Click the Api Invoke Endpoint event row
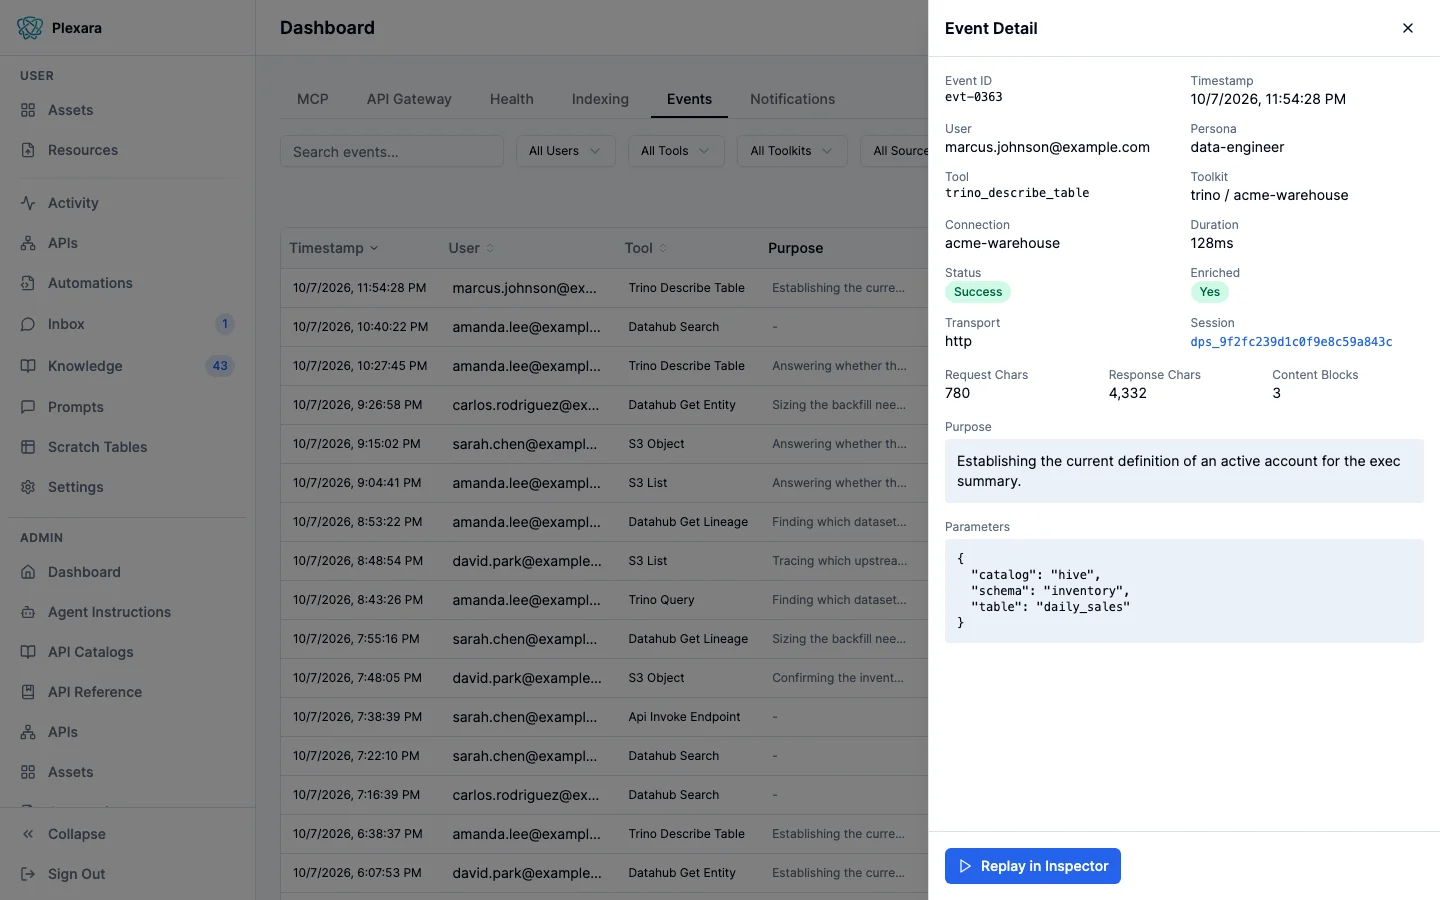Viewport: 1440px width, 900px height. [x=604, y=717]
